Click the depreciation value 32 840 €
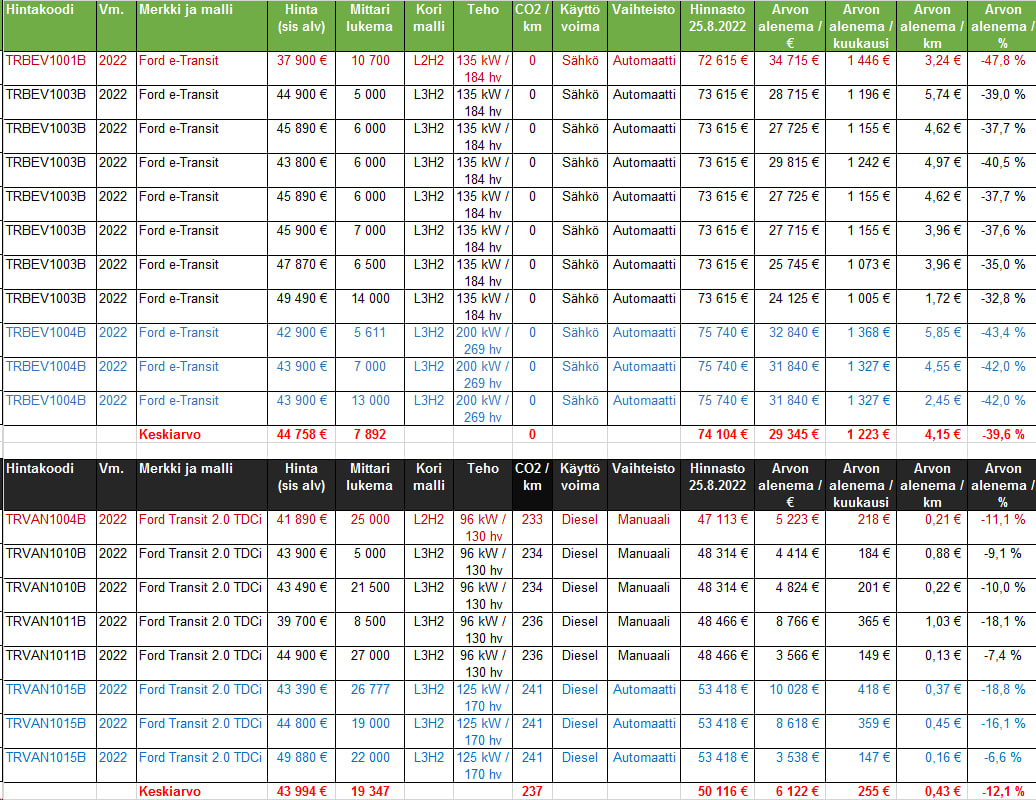This screenshot has width=1036, height=800. (790, 340)
